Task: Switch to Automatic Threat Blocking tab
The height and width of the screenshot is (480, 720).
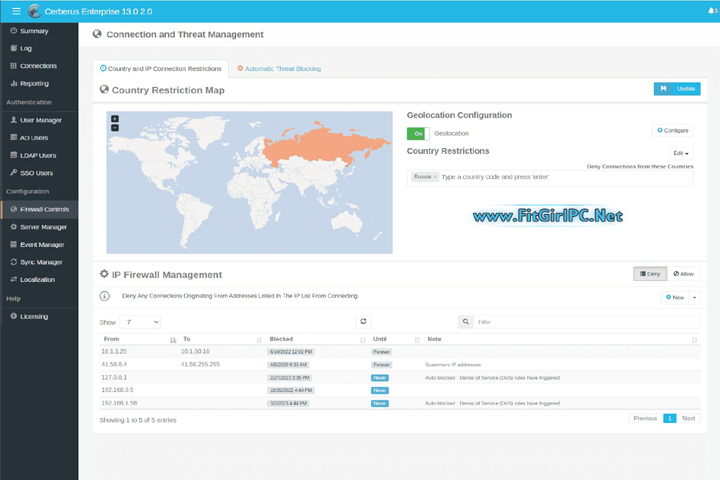Action: (279, 69)
